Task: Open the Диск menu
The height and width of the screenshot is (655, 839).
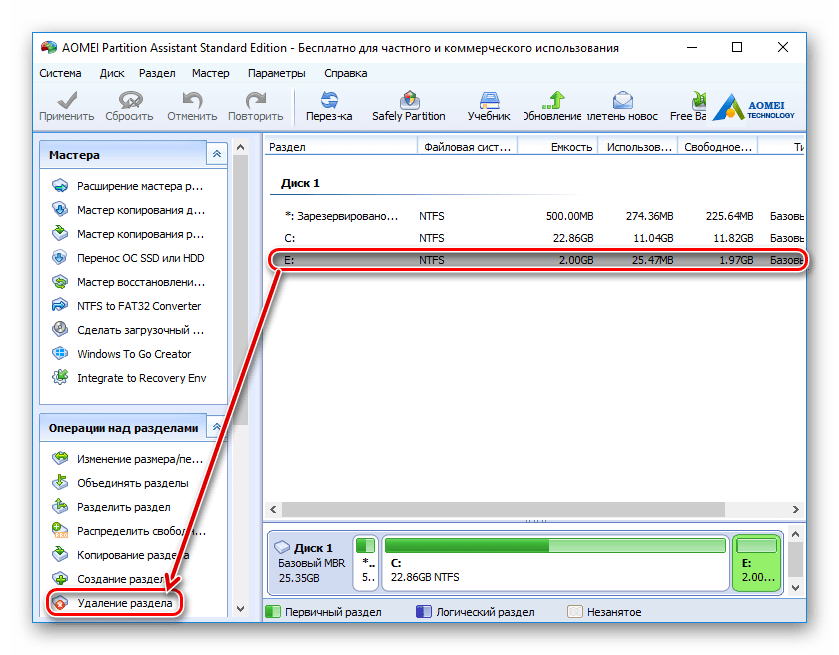Action: [x=112, y=73]
